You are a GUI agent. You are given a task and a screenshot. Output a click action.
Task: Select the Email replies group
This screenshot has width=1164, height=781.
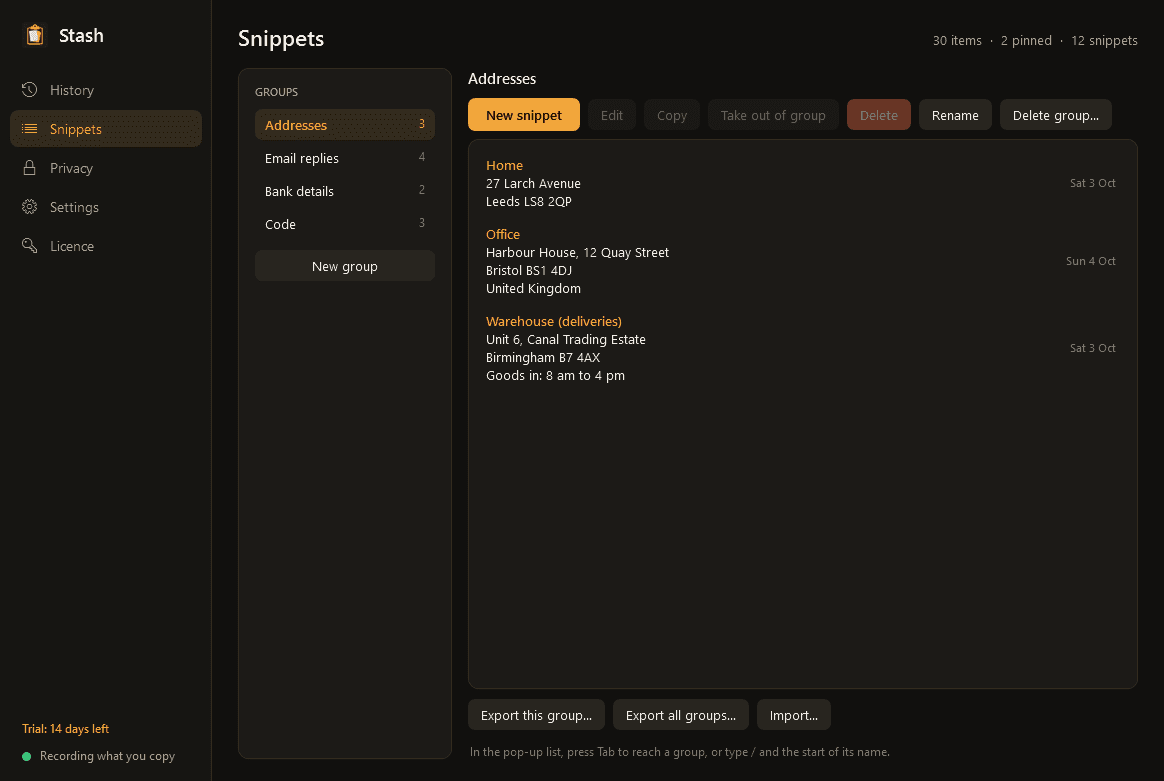tap(344, 158)
